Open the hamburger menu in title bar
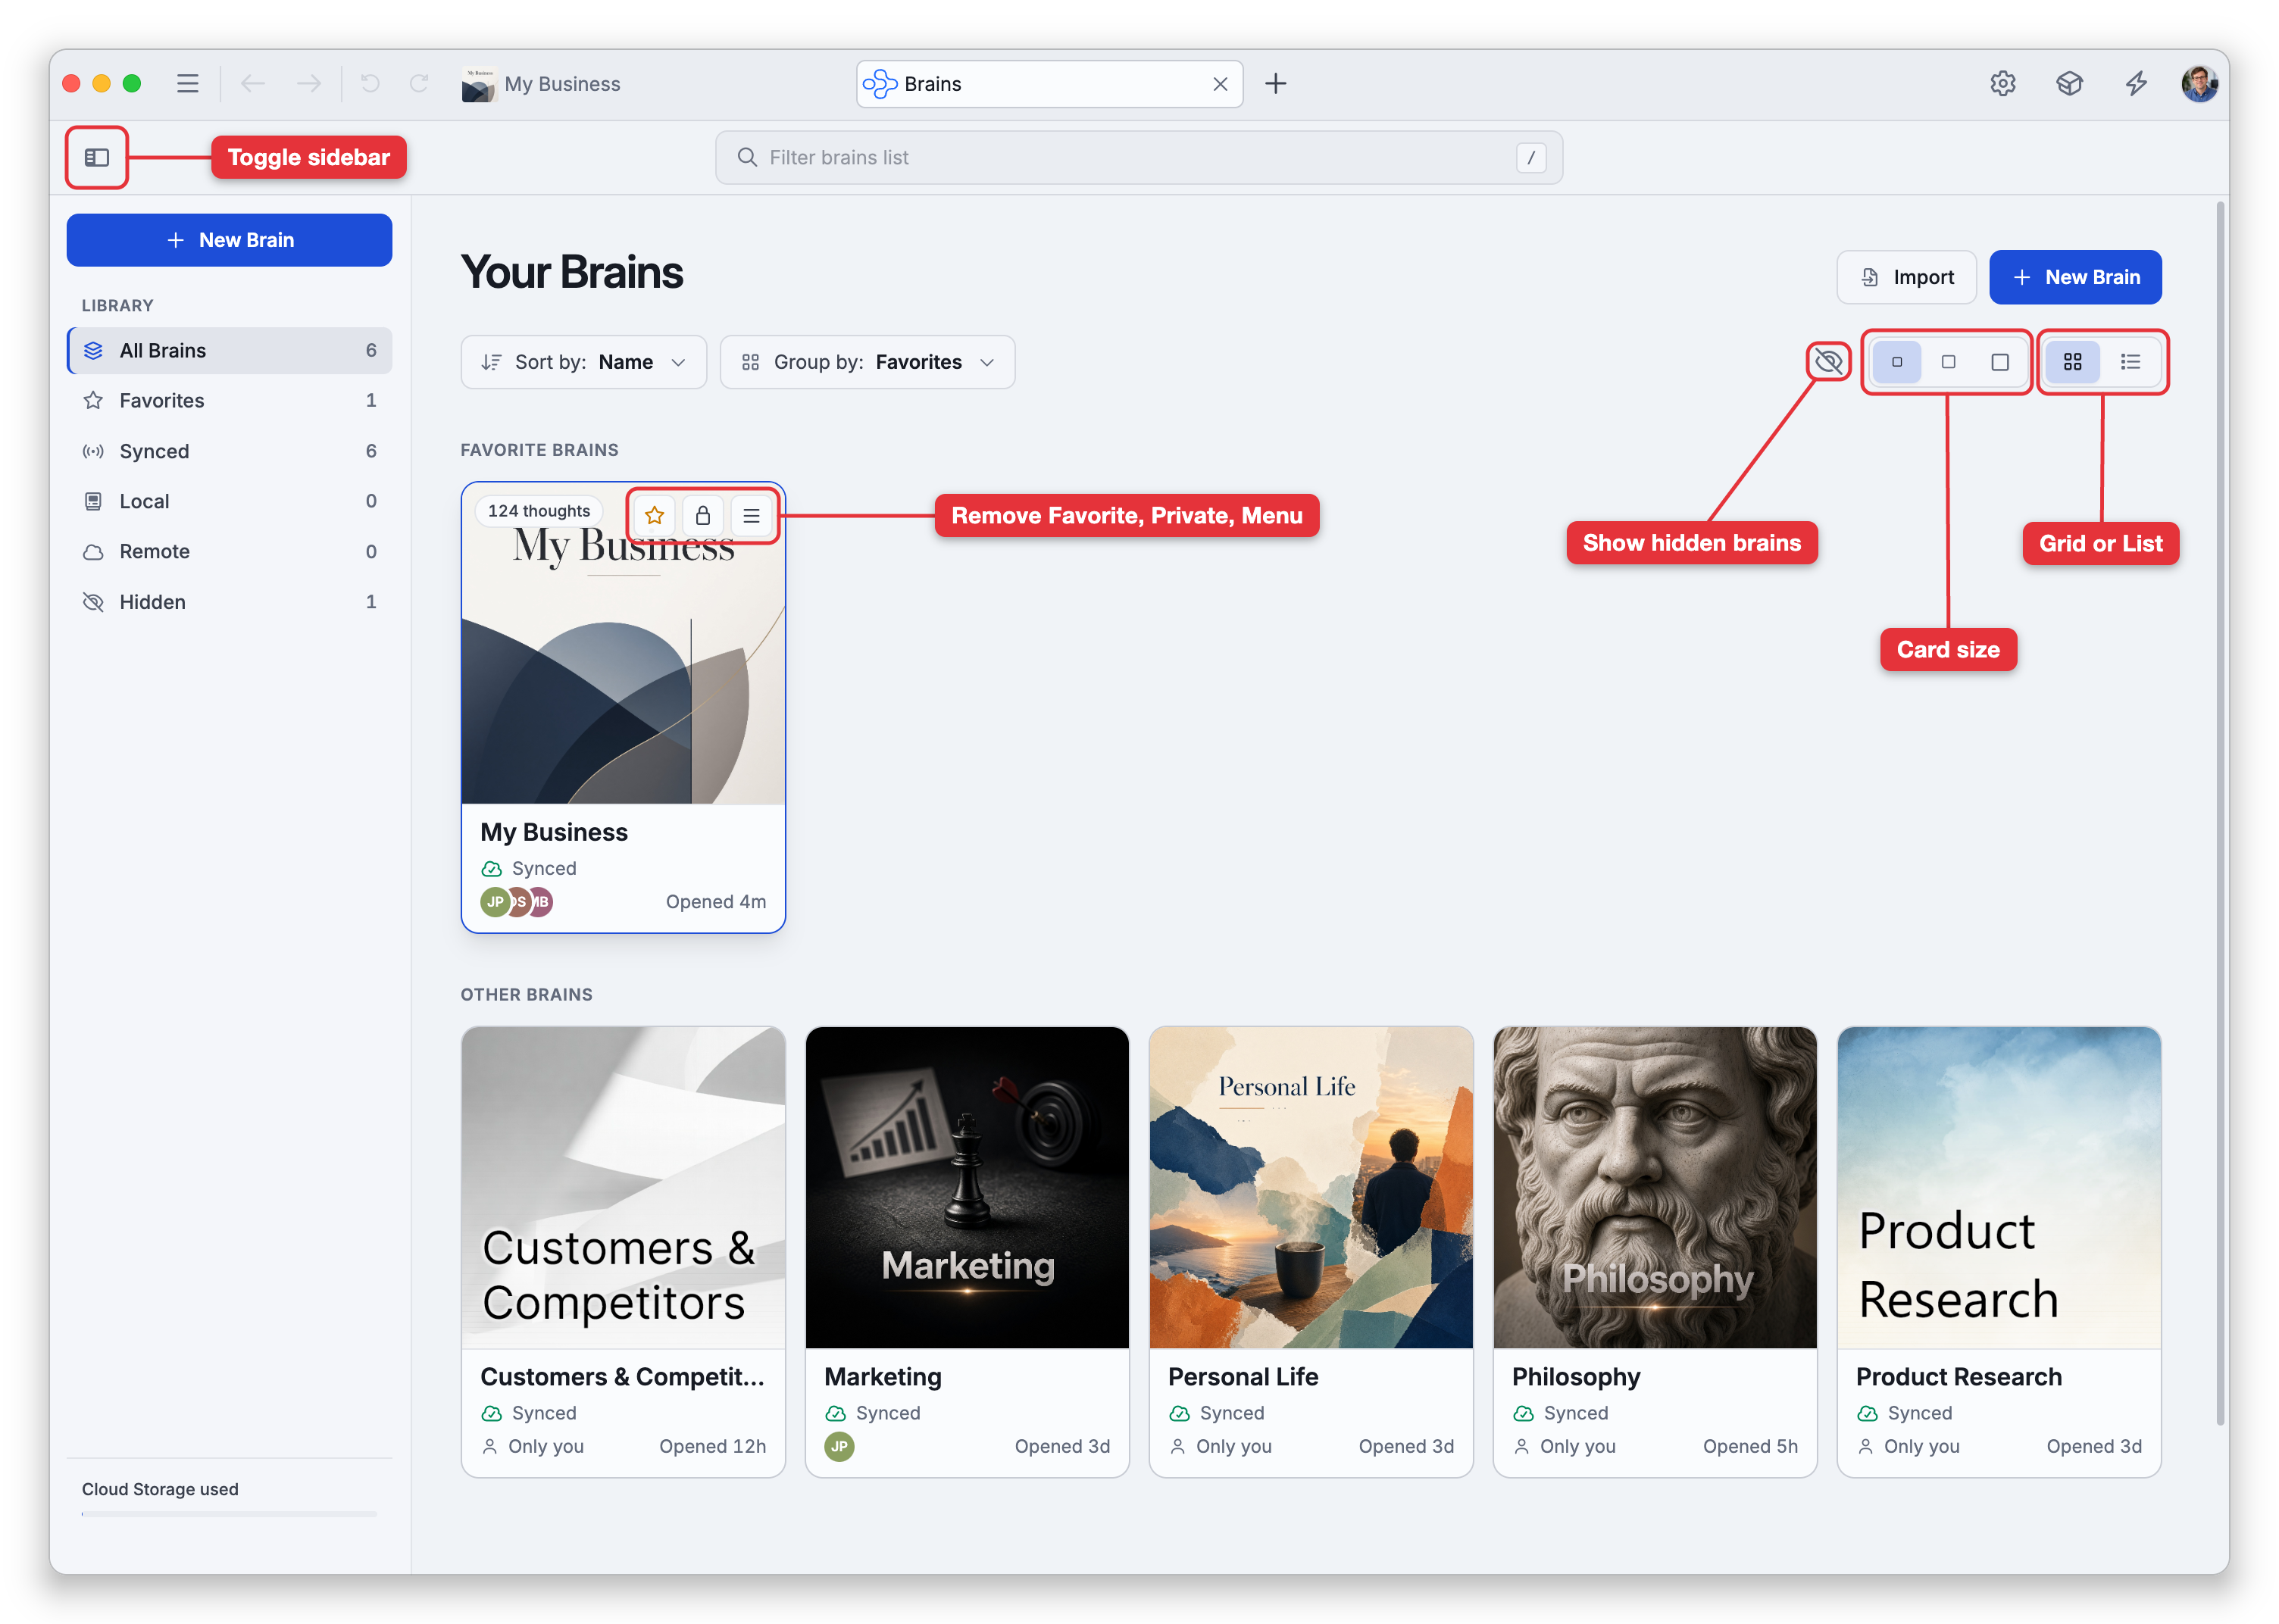The height and width of the screenshot is (1624, 2279). coord(187,83)
